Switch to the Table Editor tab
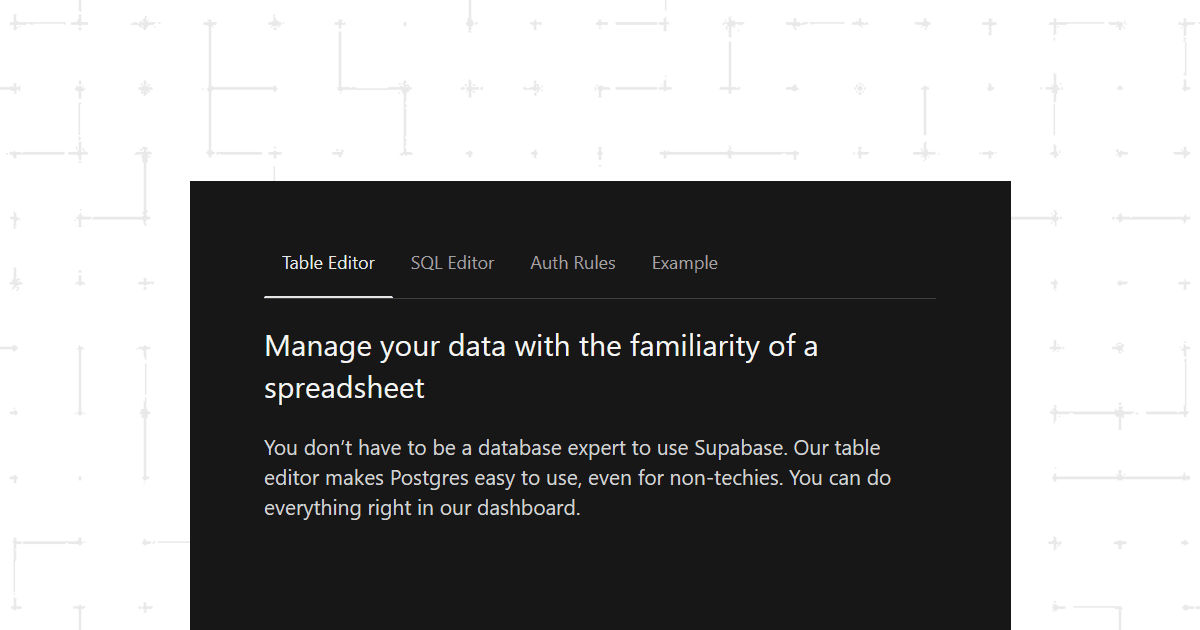Screen dimensions: 1200x630 coord(328,263)
